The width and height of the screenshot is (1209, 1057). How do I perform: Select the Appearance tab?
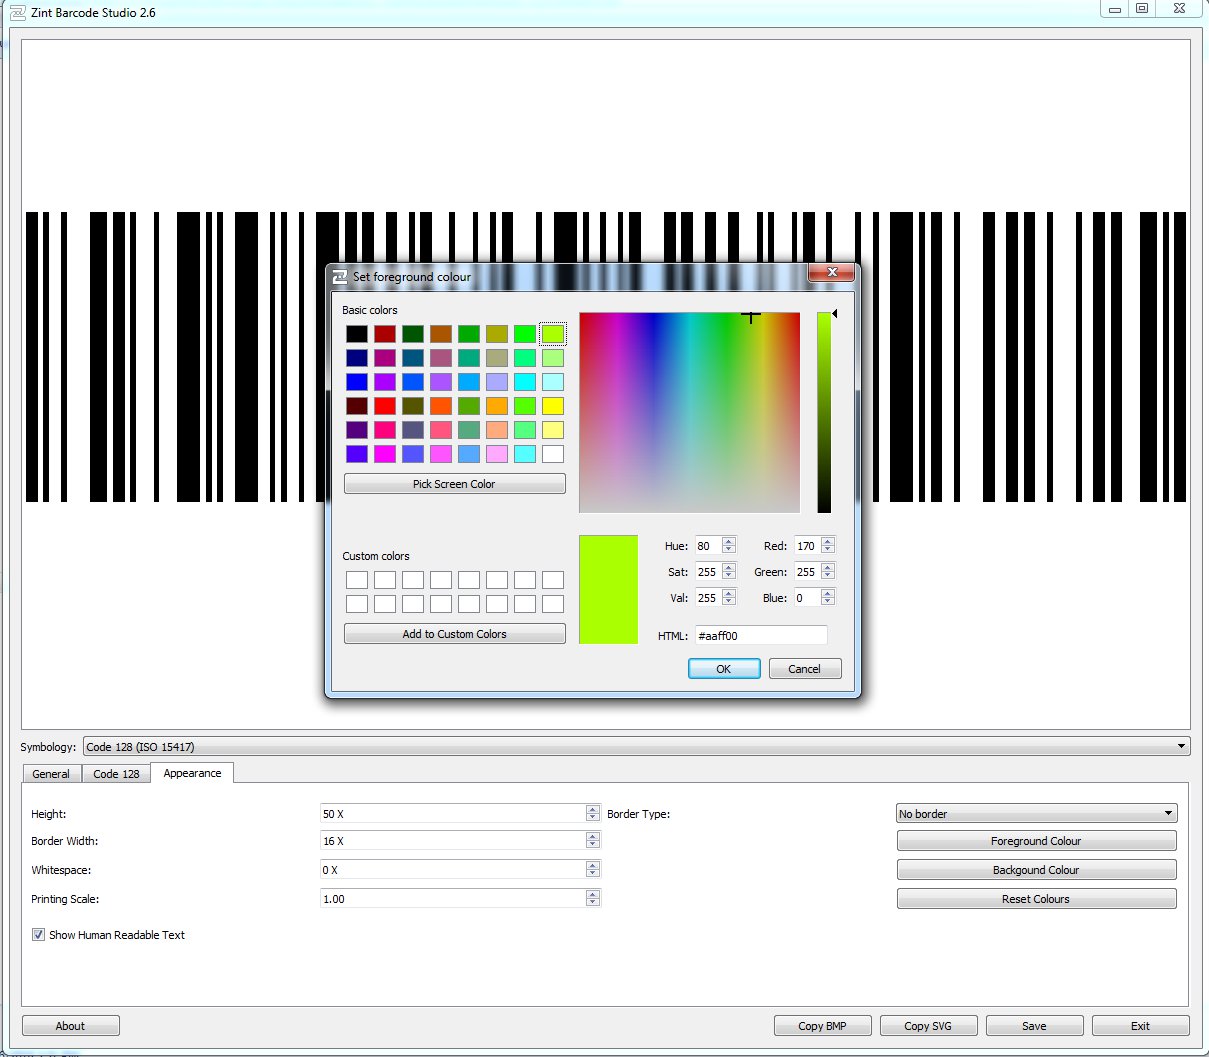coord(192,772)
